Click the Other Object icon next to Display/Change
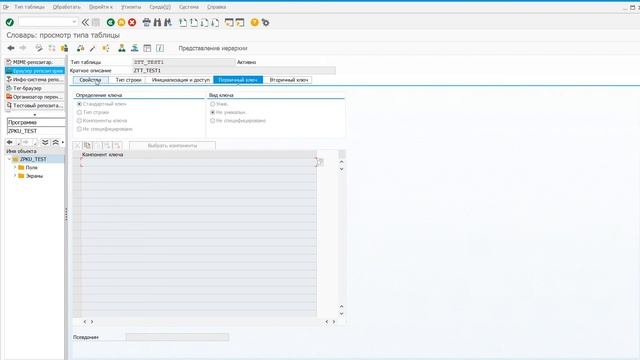Image resolution: width=640 pixels, height=360 pixels. [x=52, y=48]
